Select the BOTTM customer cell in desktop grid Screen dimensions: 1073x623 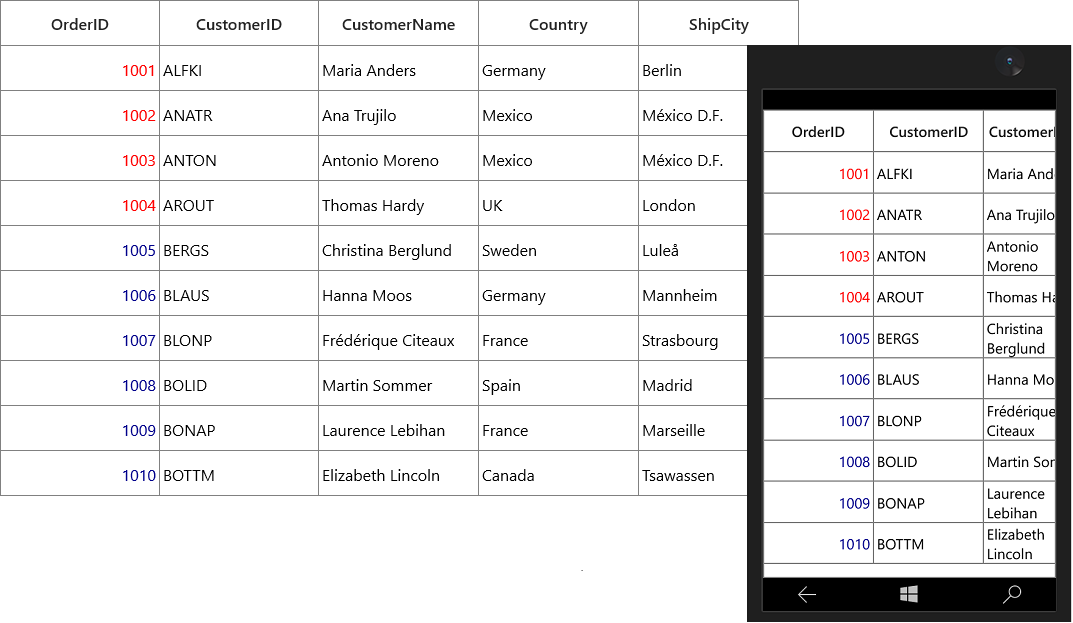tap(239, 475)
